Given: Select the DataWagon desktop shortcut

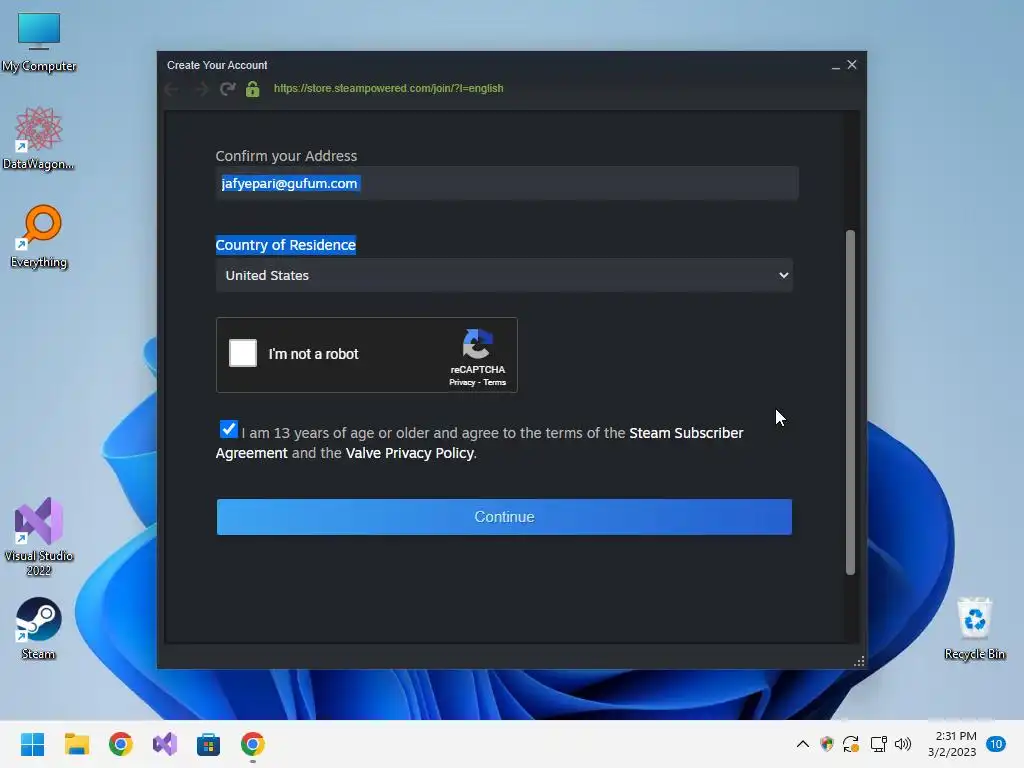Looking at the screenshot, I should click(x=39, y=138).
